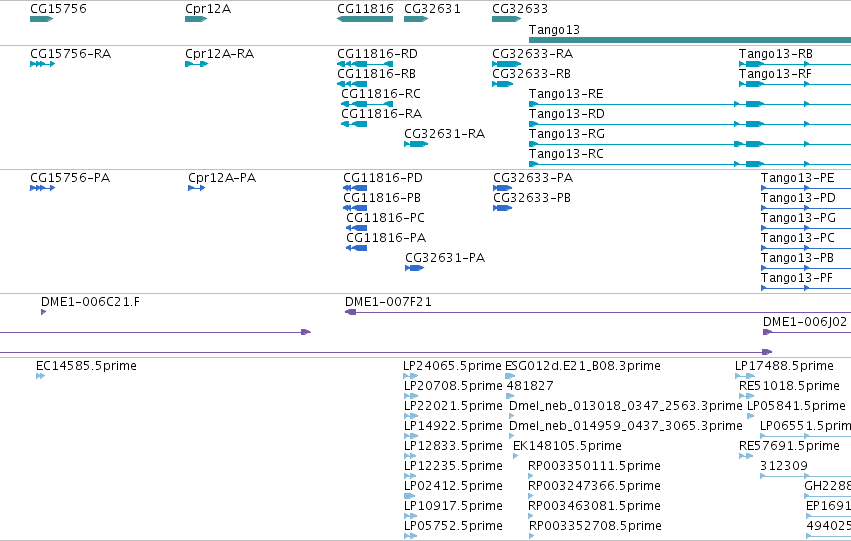
Task: Click clone DME1-006J02
Action: (x=804, y=322)
